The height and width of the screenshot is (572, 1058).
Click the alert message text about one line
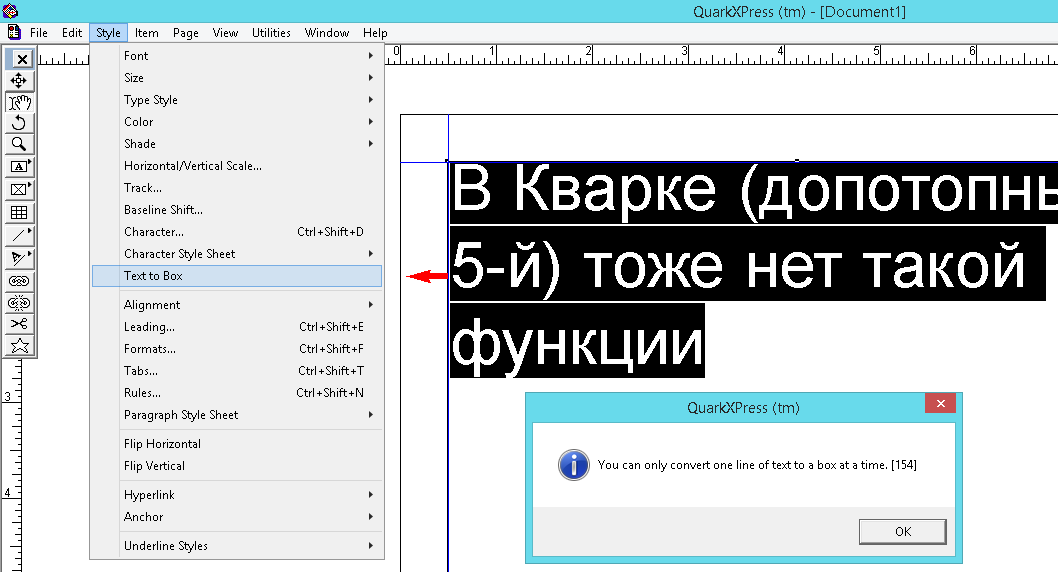(x=757, y=465)
